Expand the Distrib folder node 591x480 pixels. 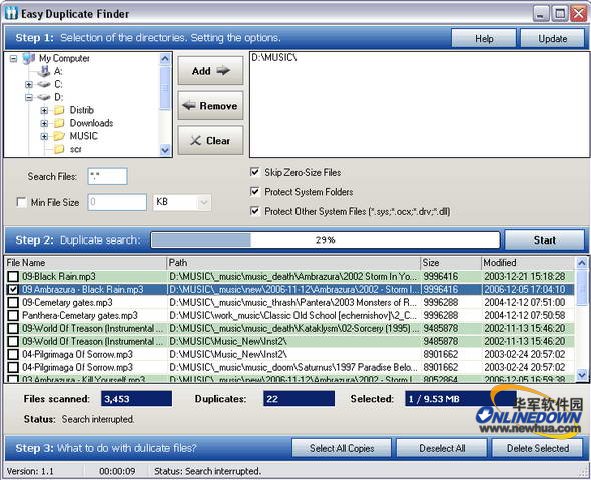(44, 110)
